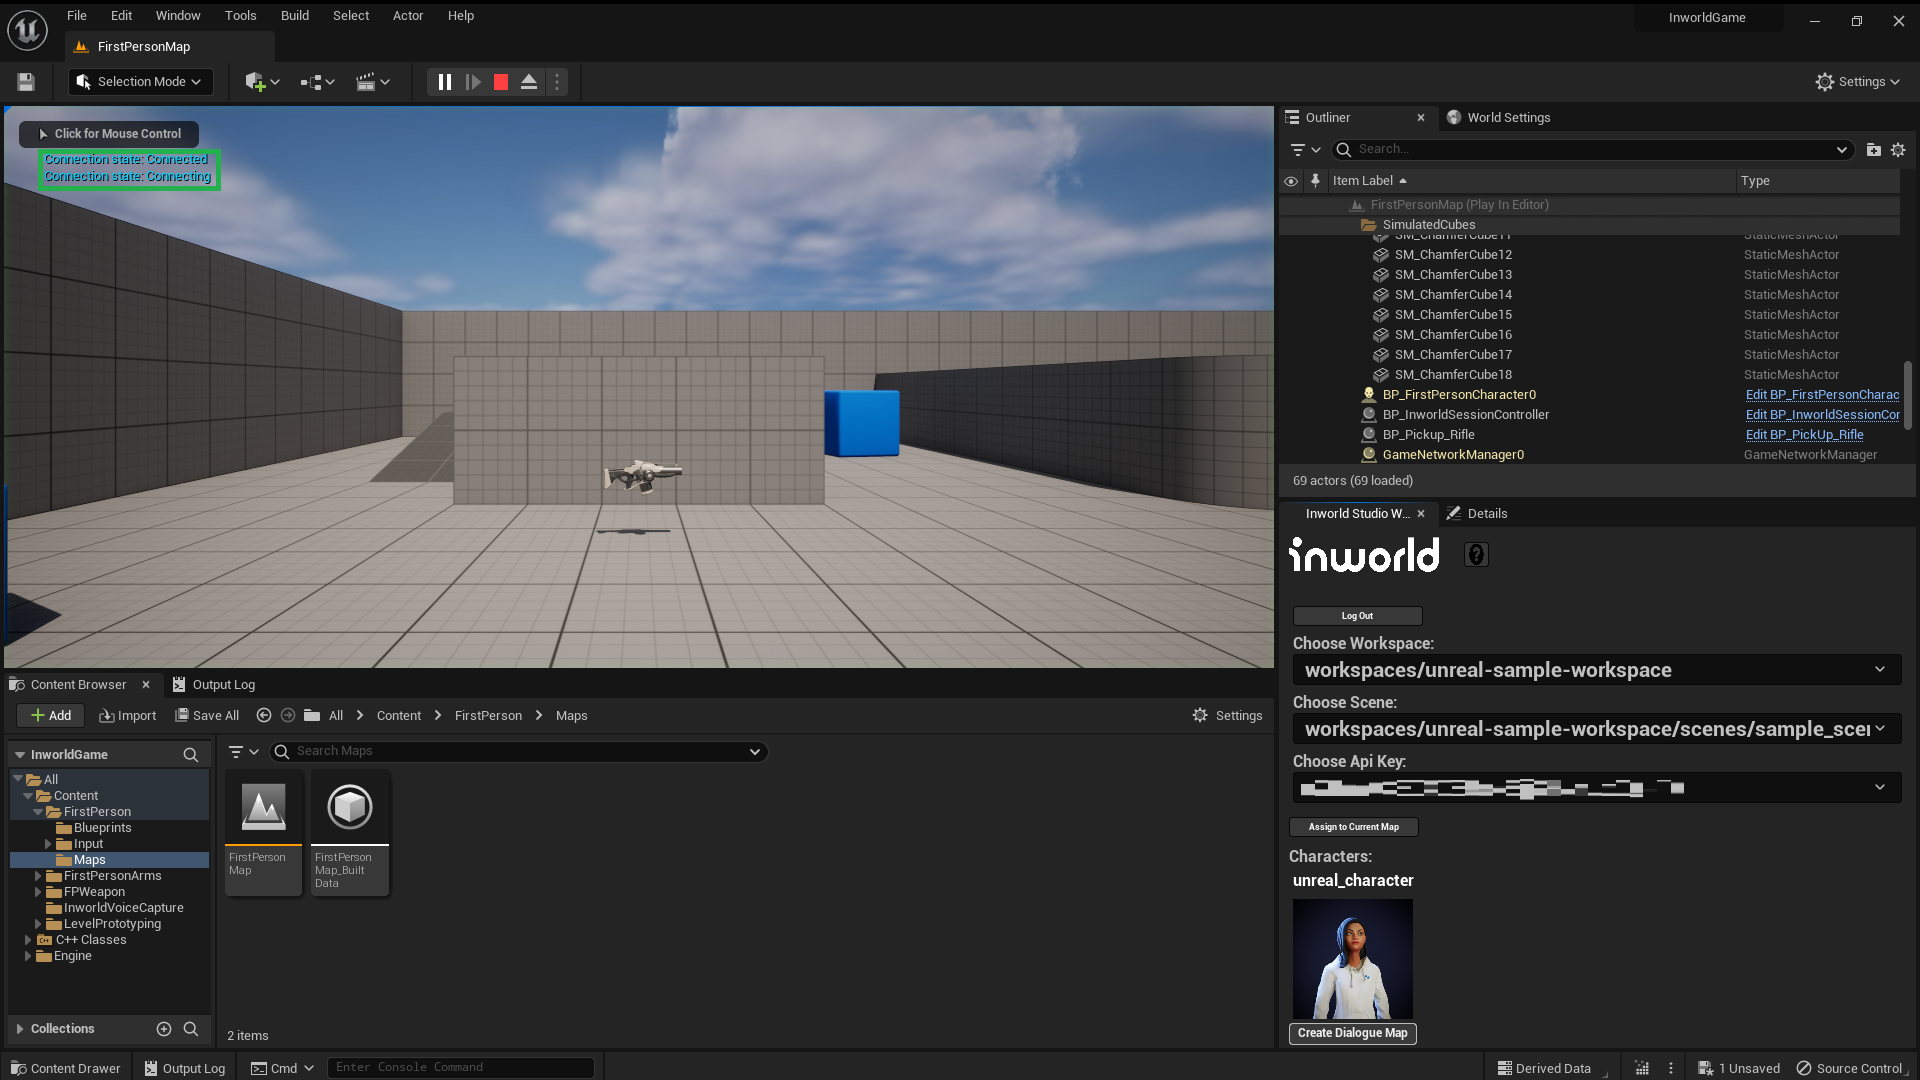Image resolution: width=1920 pixels, height=1080 pixels.
Task: Open the Actor menu
Action: coord(408,16)
